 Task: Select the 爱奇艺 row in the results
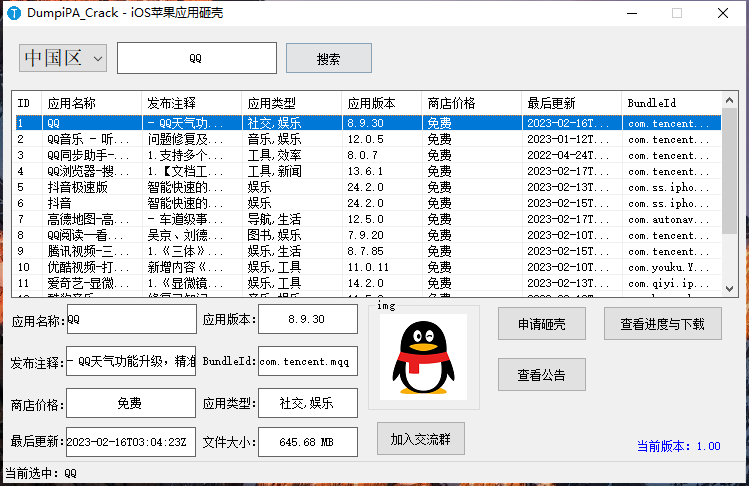(x=368, y=283)
